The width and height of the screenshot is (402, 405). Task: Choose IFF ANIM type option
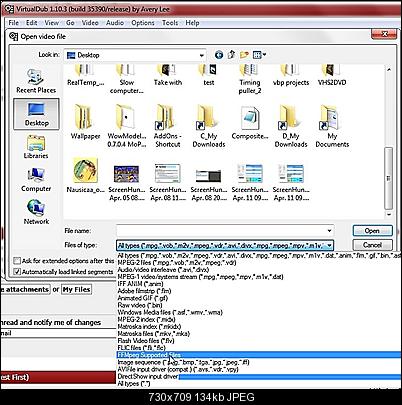[x=258, y=284]
